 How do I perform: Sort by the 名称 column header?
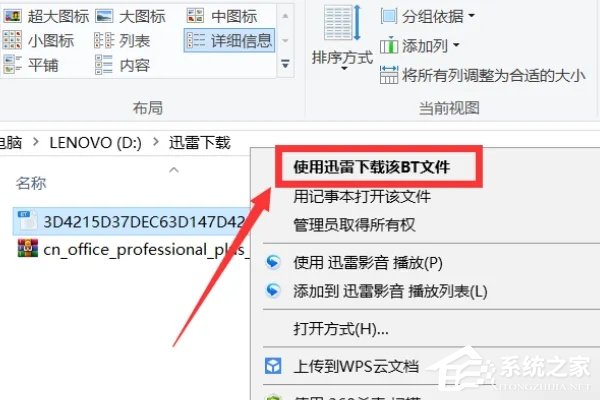point(31,183)
